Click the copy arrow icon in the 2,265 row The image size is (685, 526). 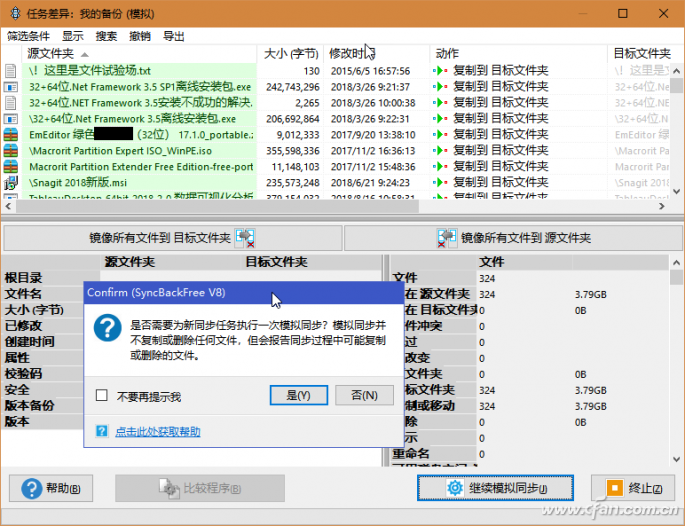[x=440, y=103]
